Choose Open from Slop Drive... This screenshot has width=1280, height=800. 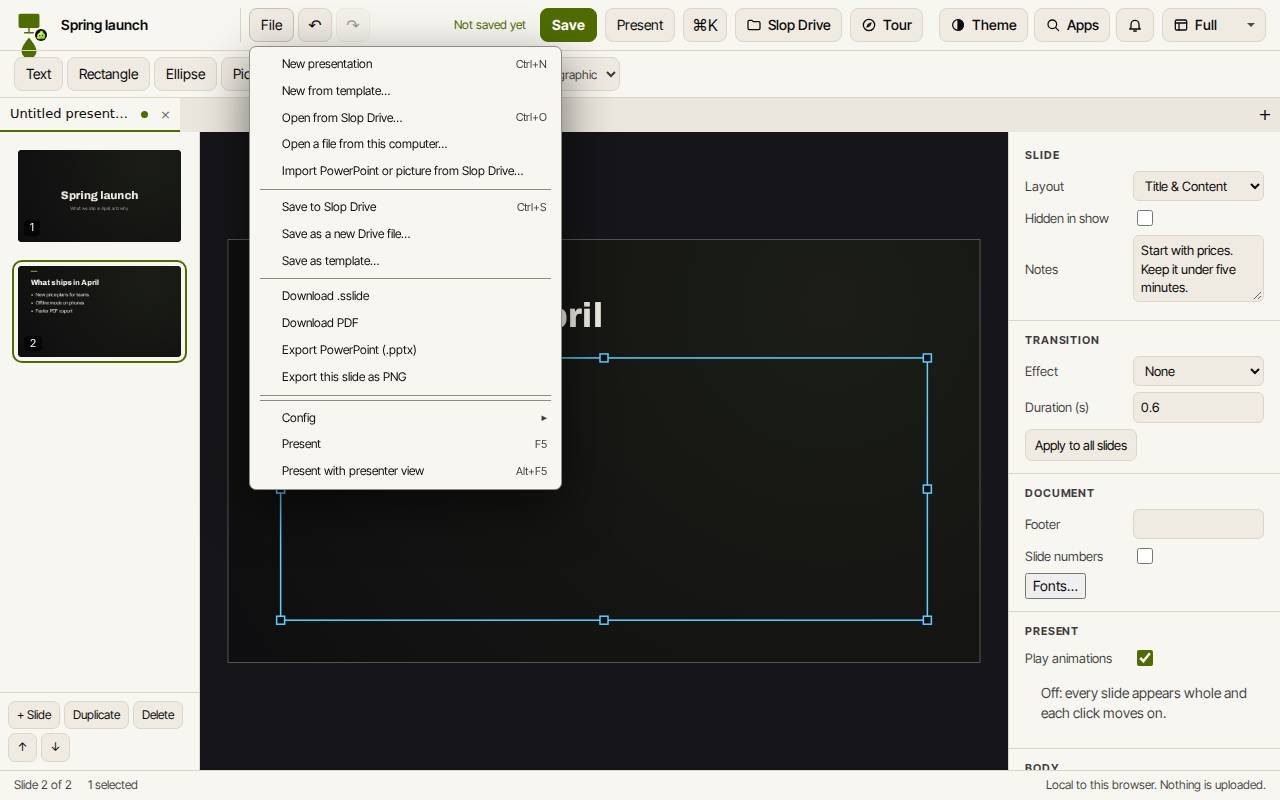coord(405,118)
